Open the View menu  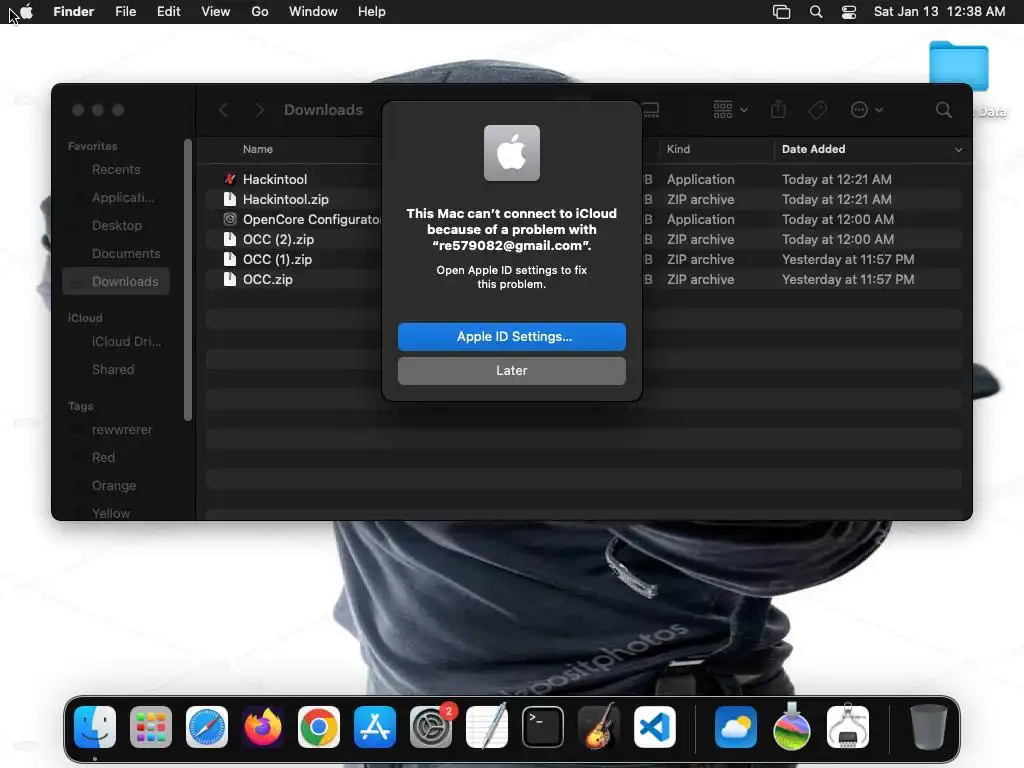tap(216, 12)
